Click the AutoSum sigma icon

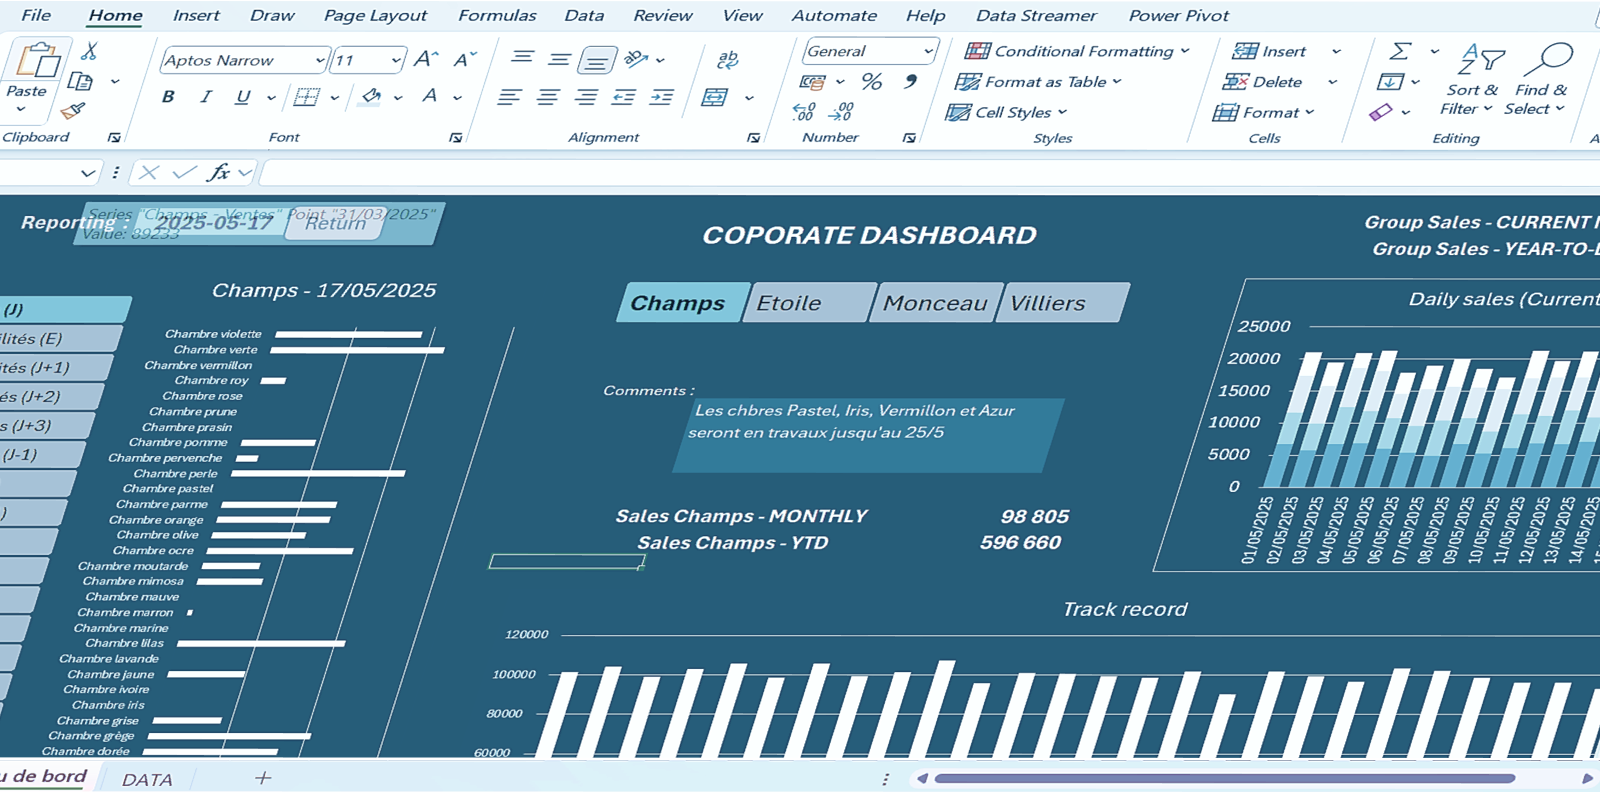click(1401, 51)
